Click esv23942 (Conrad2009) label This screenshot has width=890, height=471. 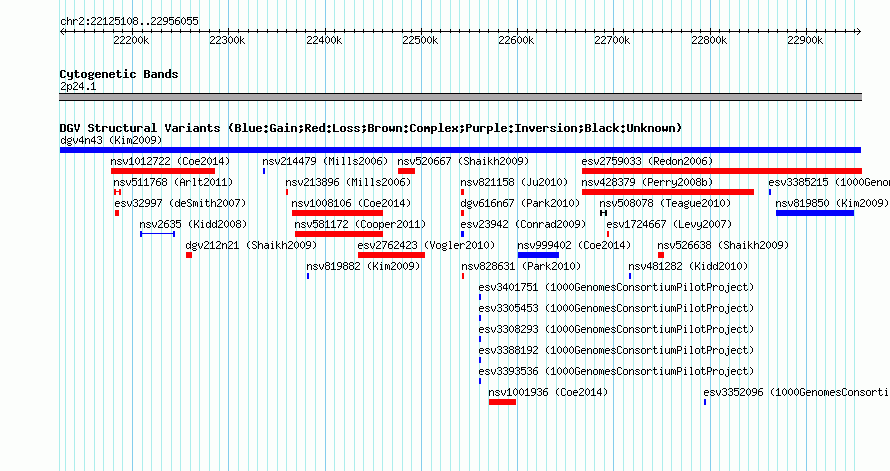[523, 224]
